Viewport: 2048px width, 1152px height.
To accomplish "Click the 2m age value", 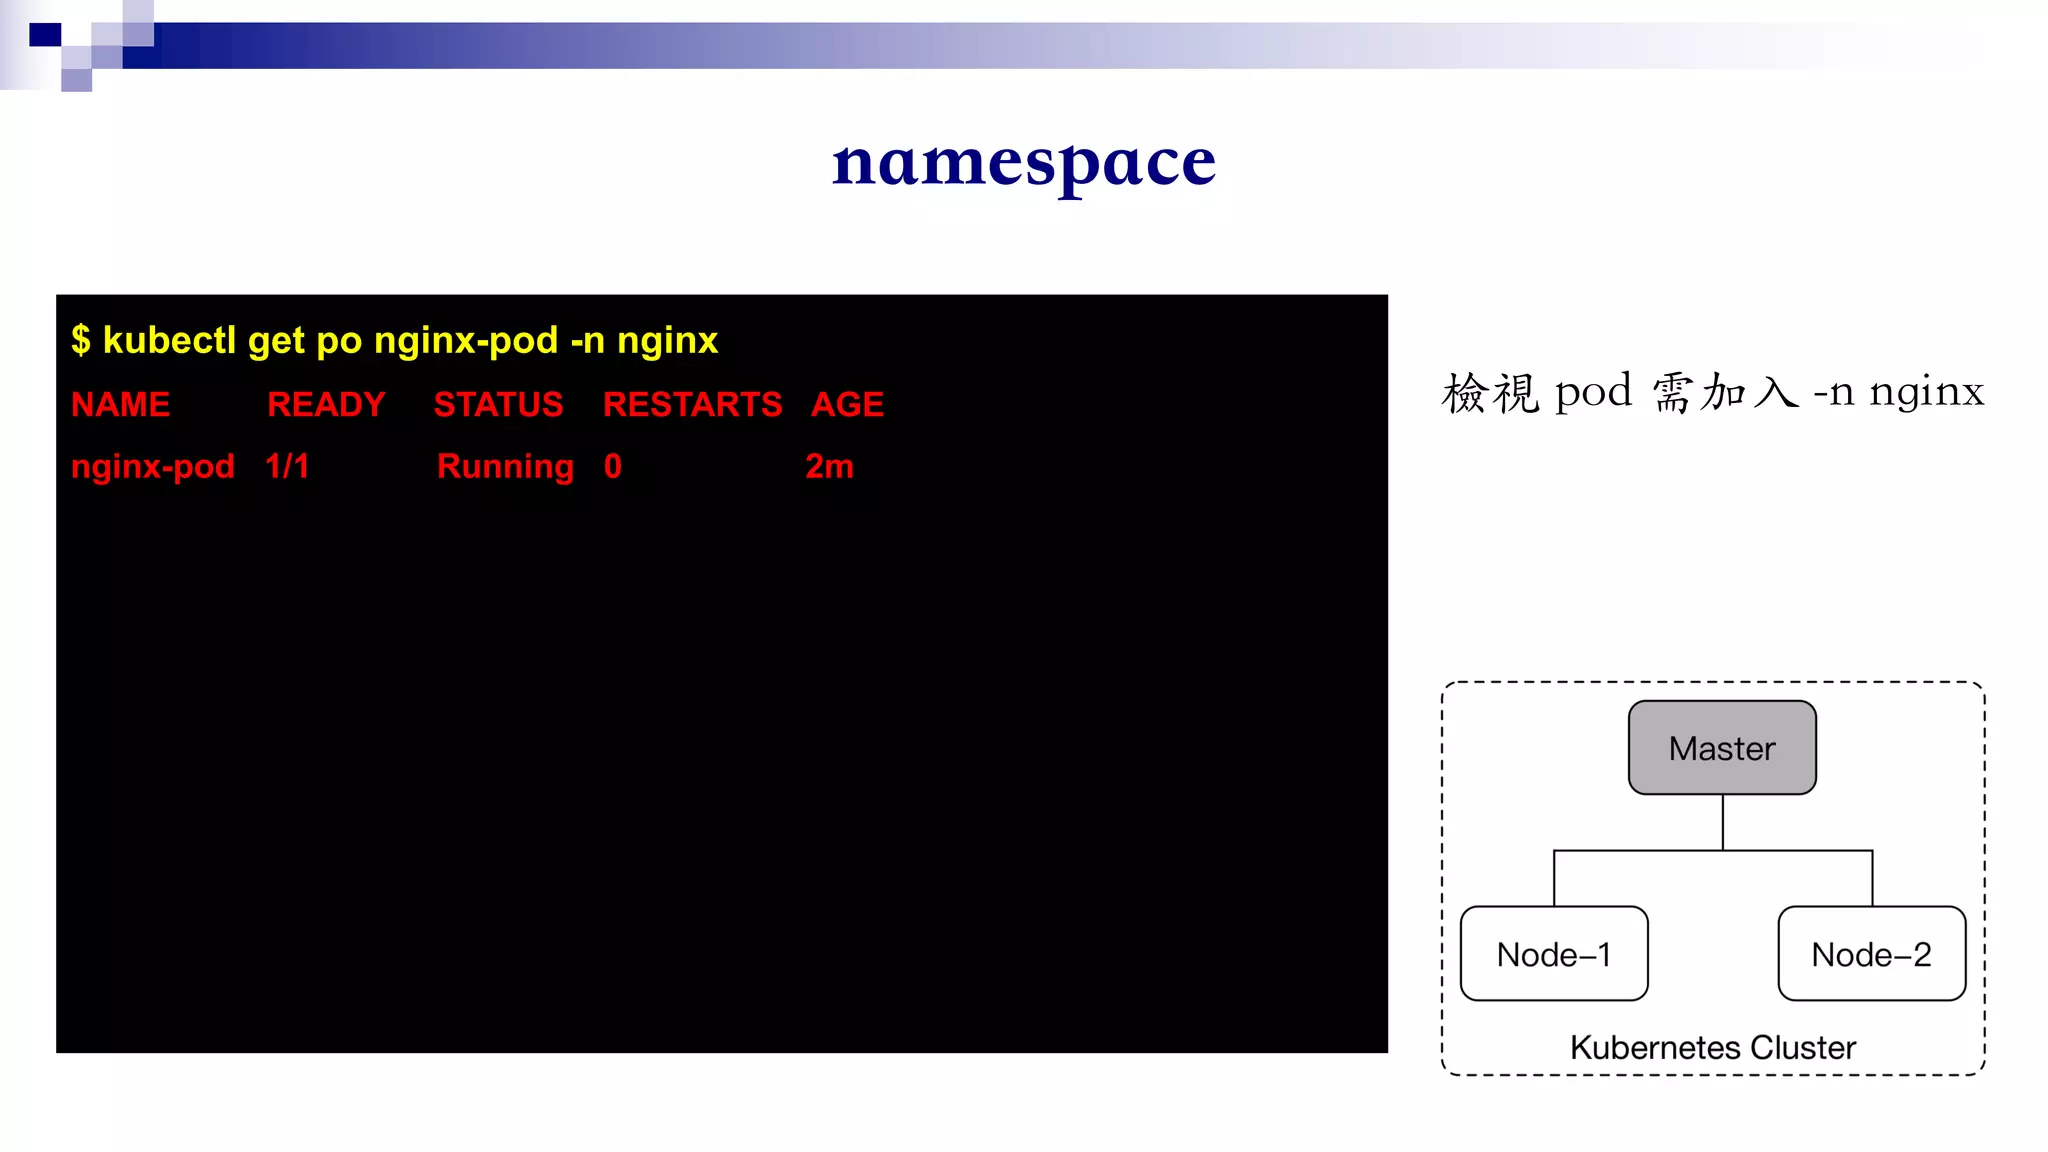I will [829, 466].
